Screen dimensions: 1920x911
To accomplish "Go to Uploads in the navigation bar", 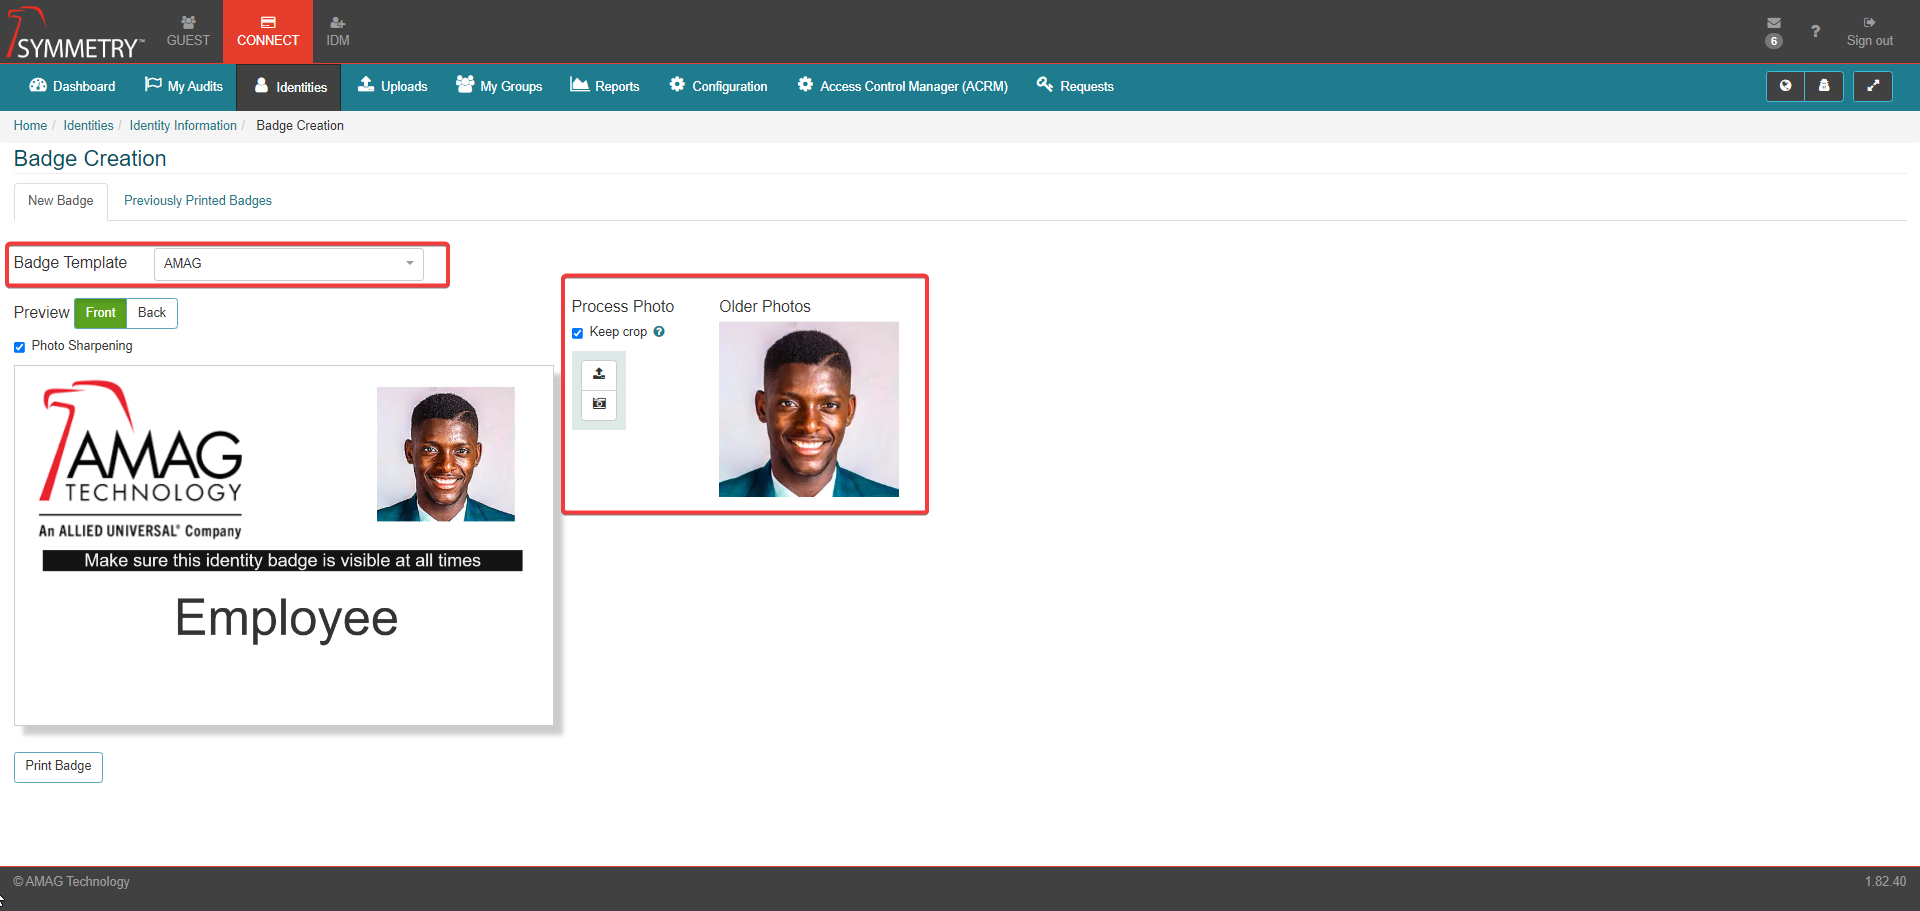I will click(x=393, y=86).
